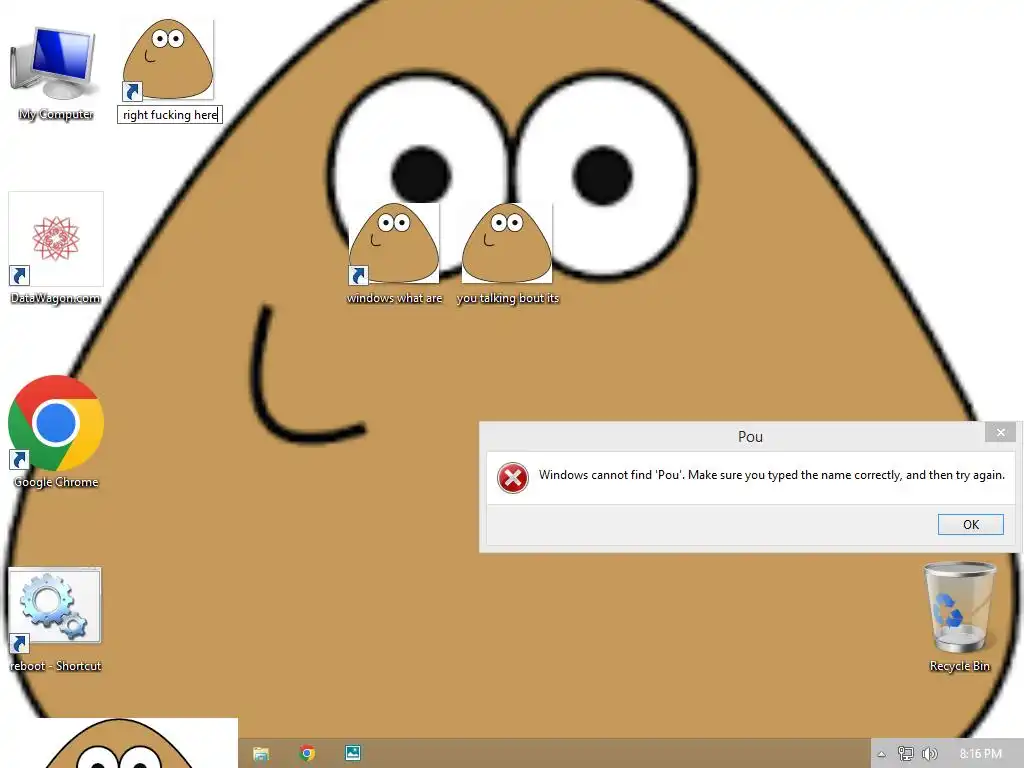The height and width of the screenshot is (768, 1024).
Task: Select the 'you talking bout its' Pou icon
Action: 507,243
